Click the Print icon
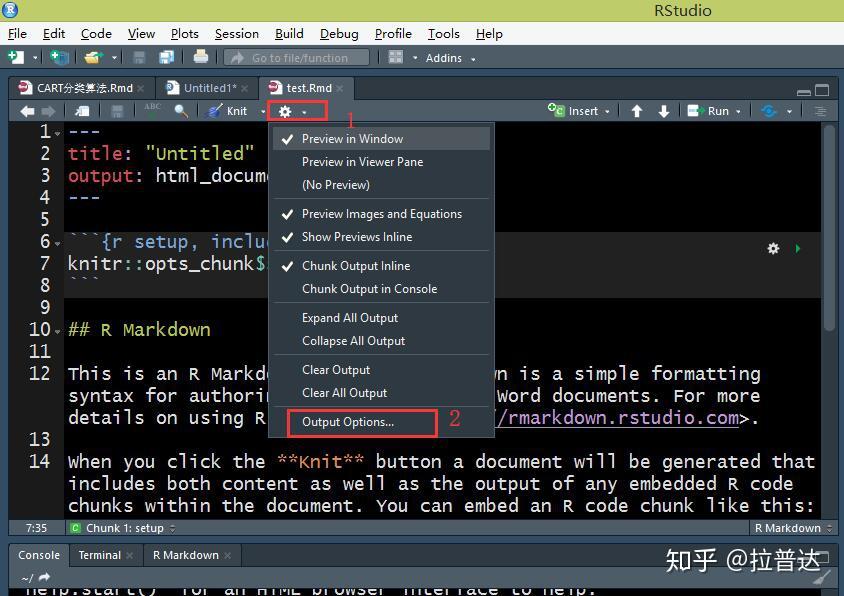 tap(201, 57)
